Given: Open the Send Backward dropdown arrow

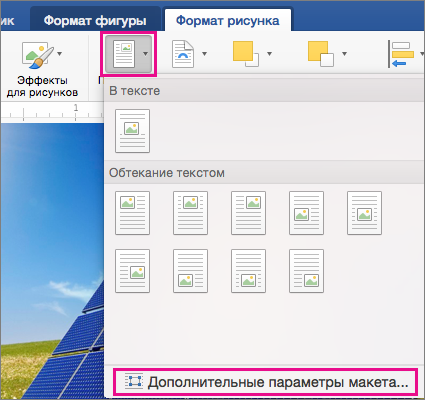Looking at the screenshot, I should pyautogui.click(x=344, y=54).
